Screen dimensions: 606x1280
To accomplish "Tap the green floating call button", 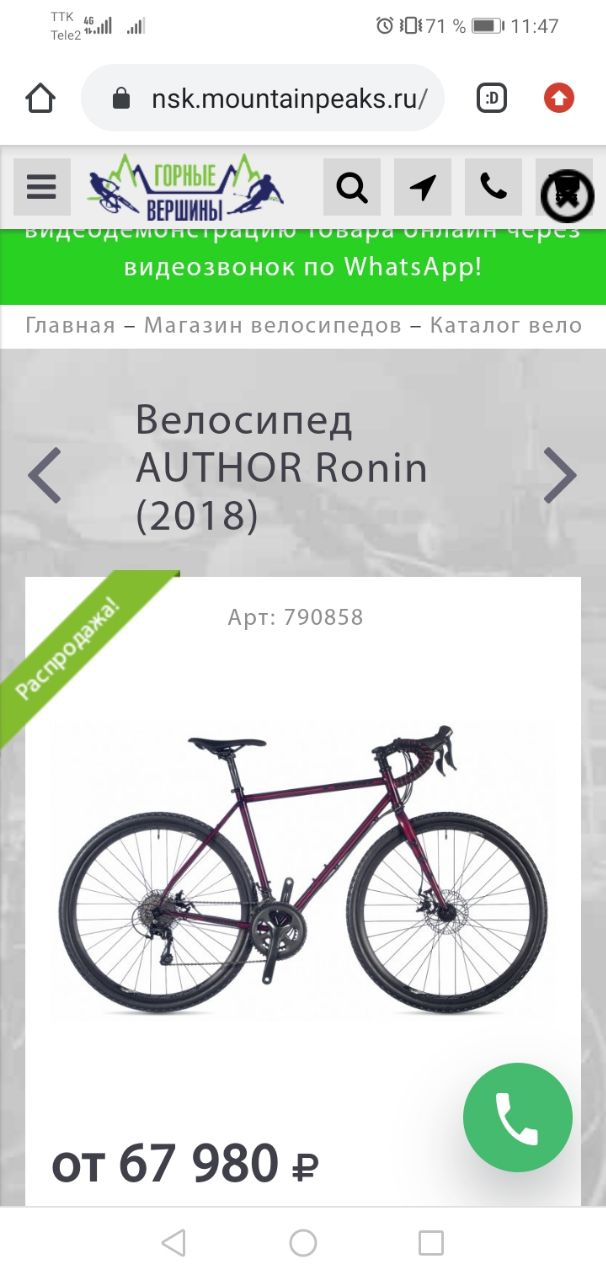I will coord(518,1117).
